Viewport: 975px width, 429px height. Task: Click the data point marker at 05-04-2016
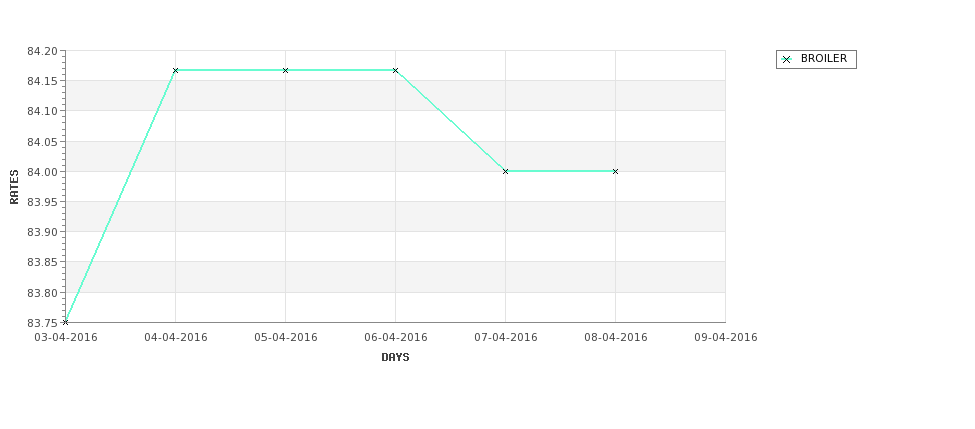[x=285, y=70]
